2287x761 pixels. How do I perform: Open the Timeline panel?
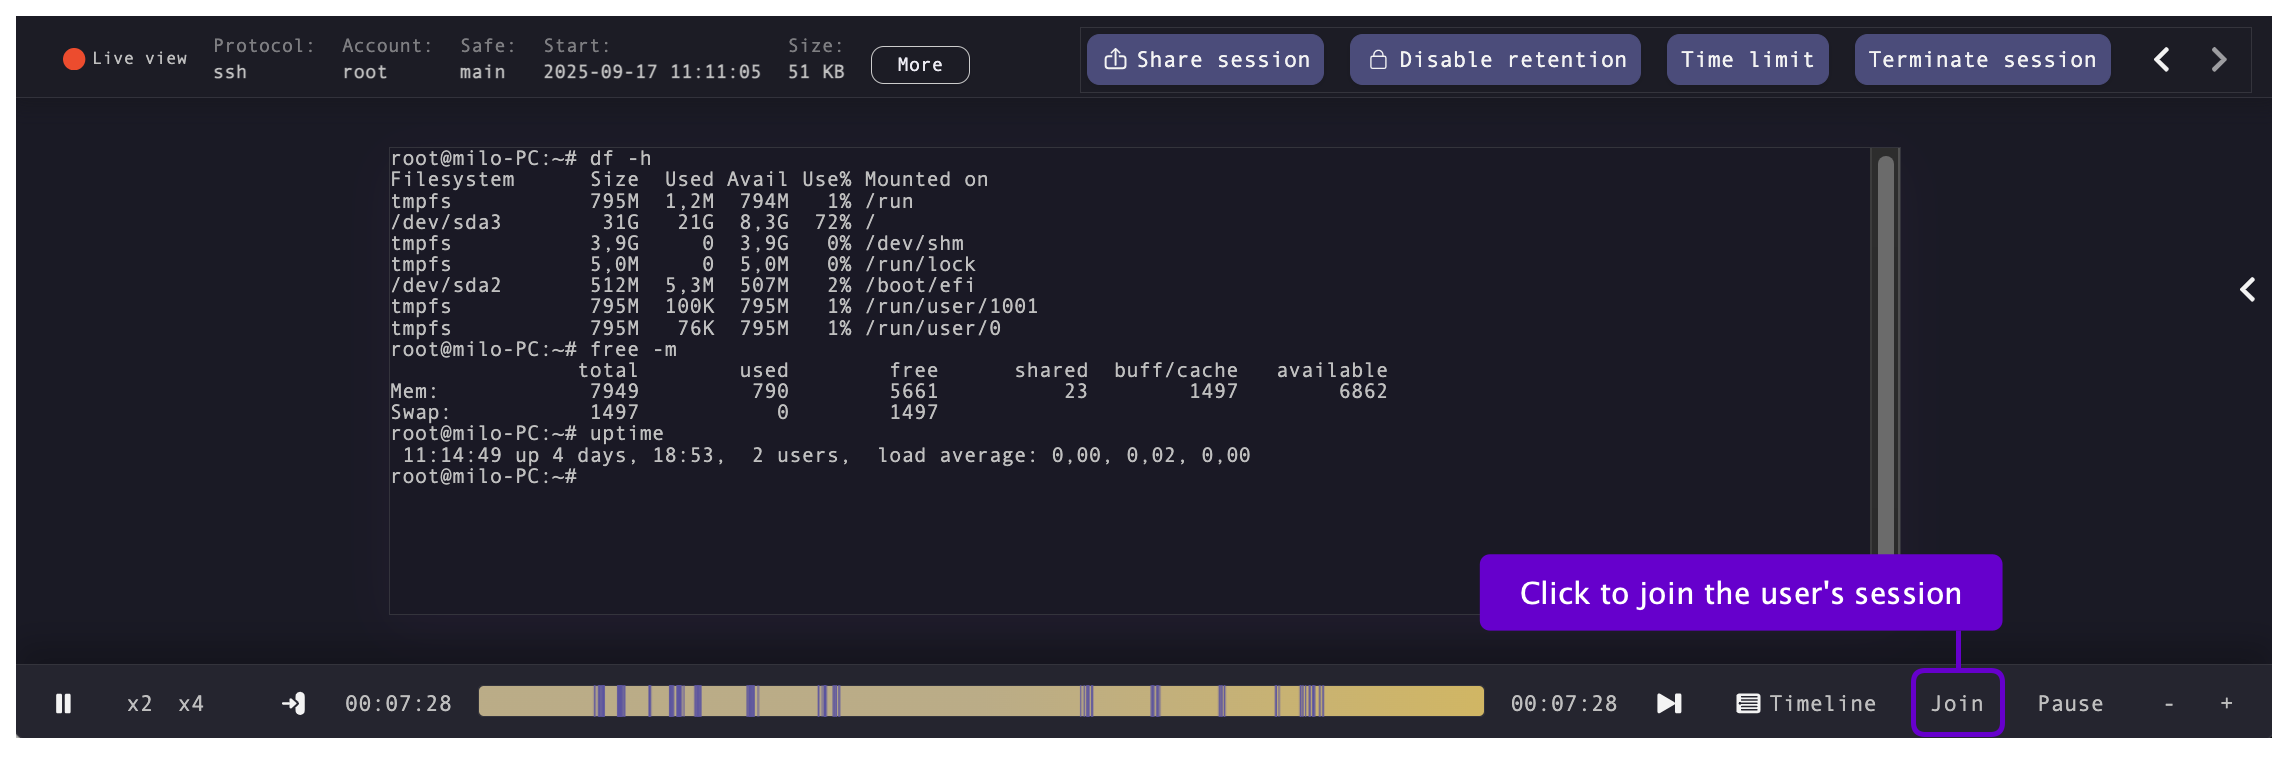click(x=1806, y=704)
